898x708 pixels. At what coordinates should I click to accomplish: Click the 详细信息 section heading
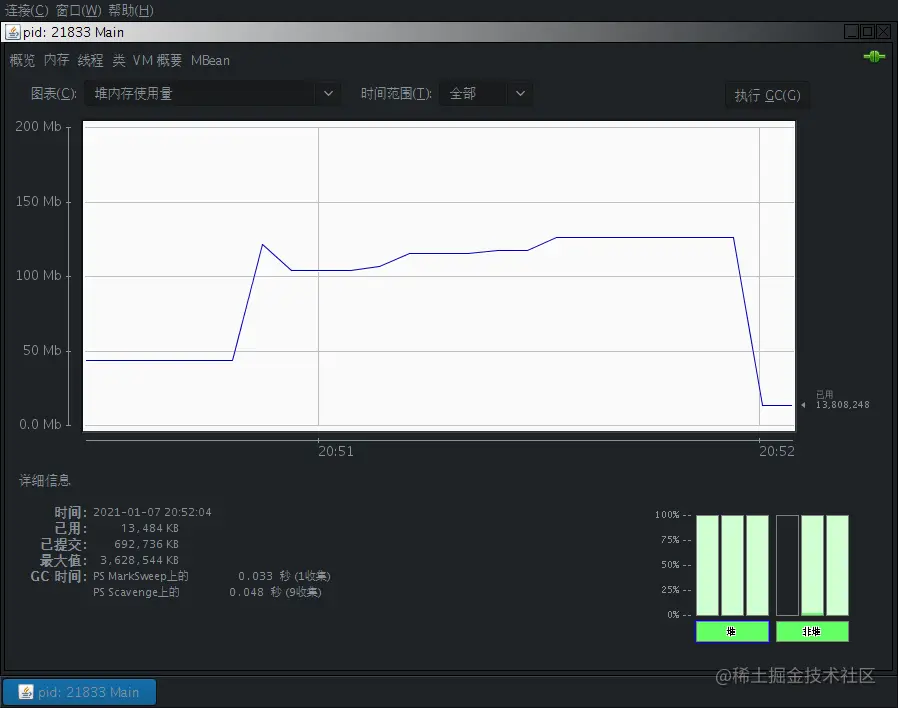(x=45, y=480)
